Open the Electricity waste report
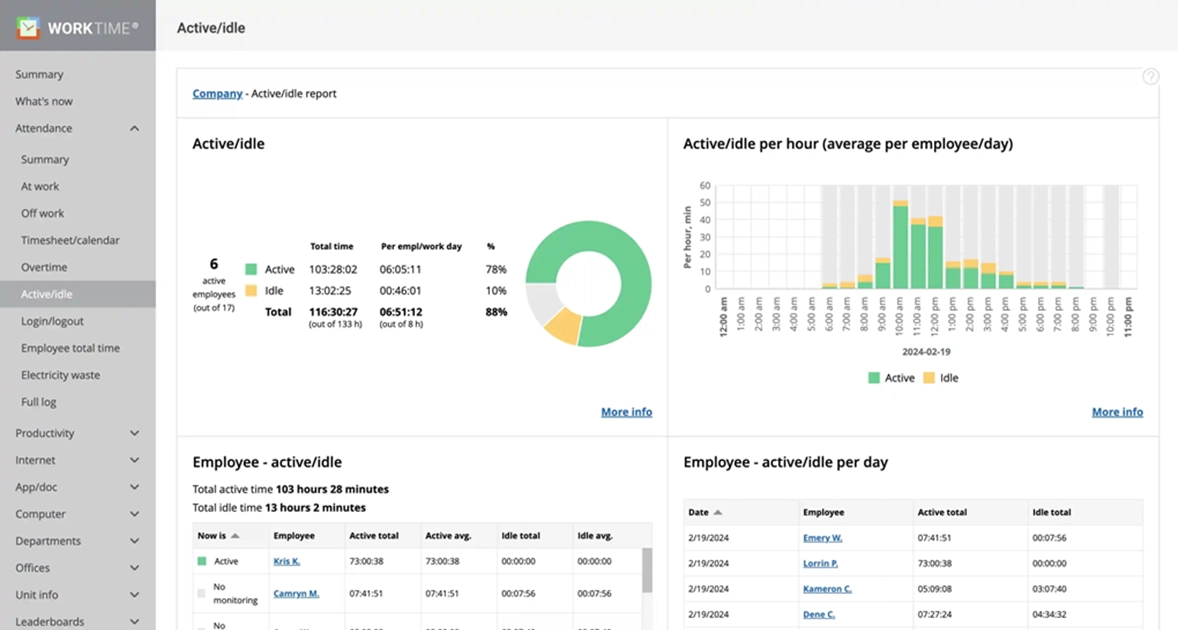 click(x=60, y=375)
